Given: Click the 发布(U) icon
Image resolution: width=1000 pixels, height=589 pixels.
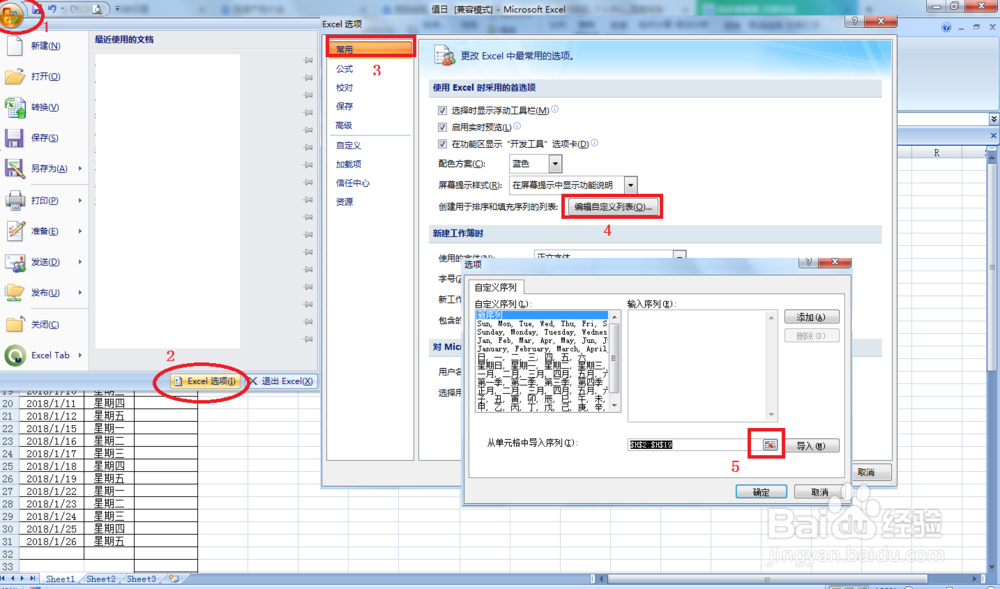Looking at the screenshot, I should (x=15, y=293).
